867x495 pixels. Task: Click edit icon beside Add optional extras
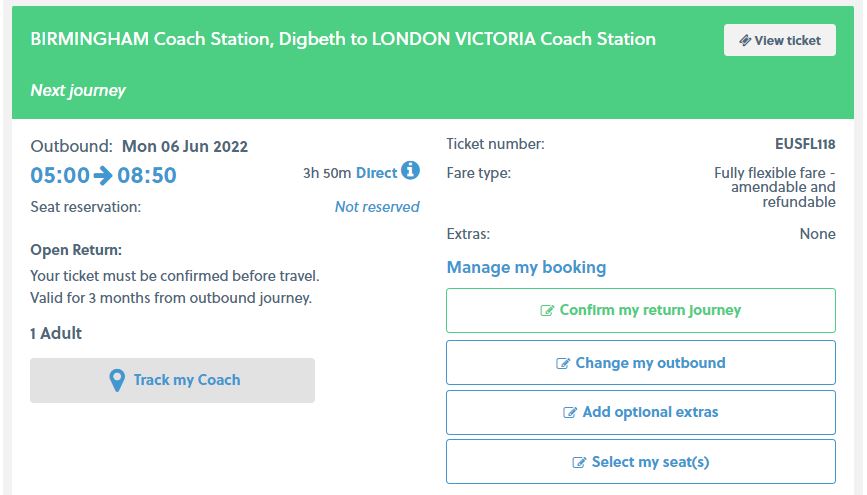[x=570, y=413]
